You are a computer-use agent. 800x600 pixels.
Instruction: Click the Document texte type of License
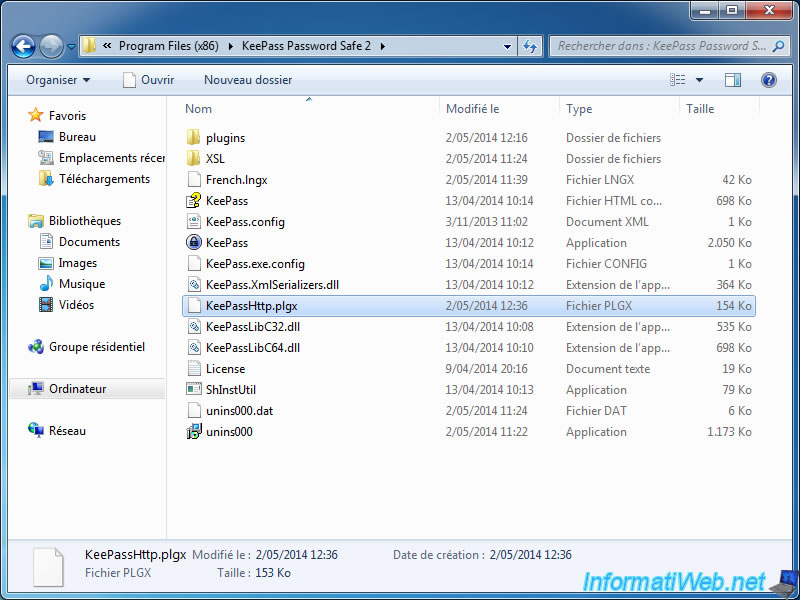click(x=608, y=368)
